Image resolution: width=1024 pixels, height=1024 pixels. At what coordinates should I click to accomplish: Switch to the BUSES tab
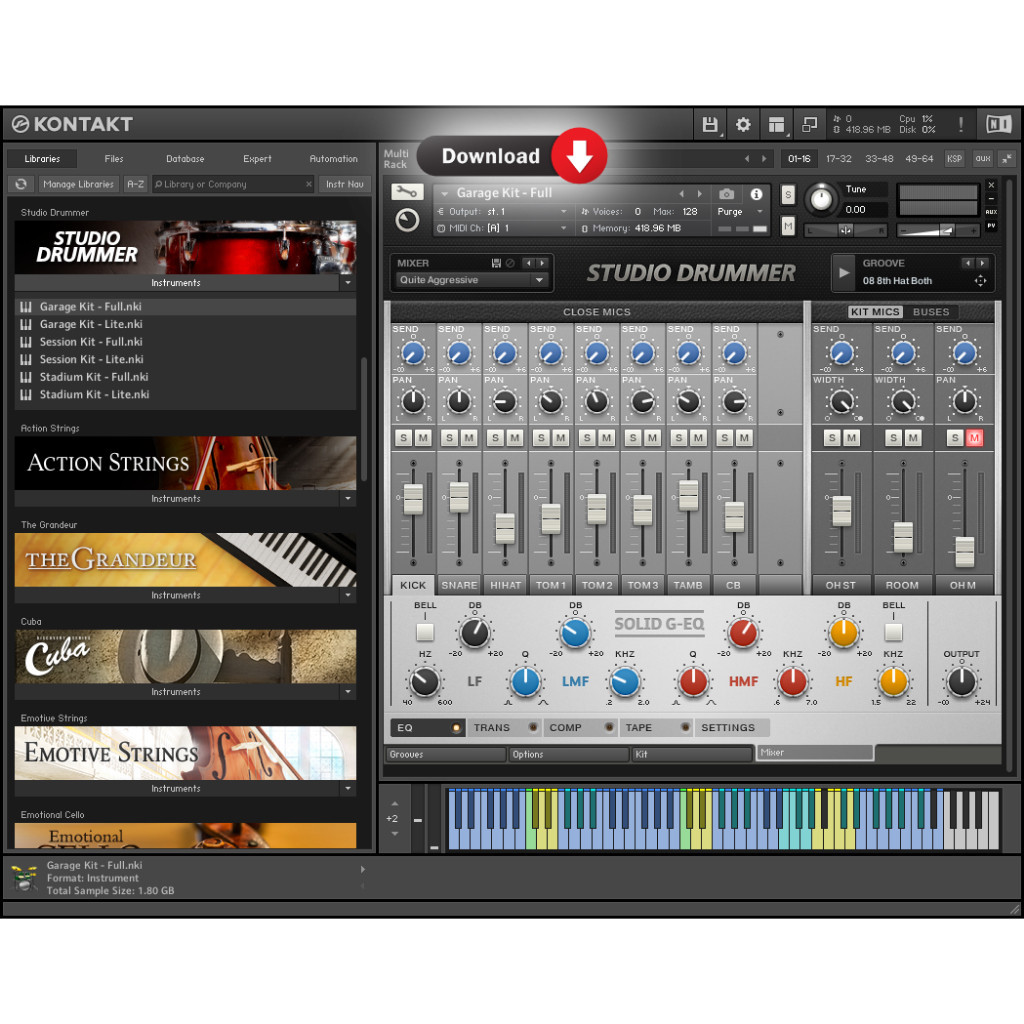(931, 312)
